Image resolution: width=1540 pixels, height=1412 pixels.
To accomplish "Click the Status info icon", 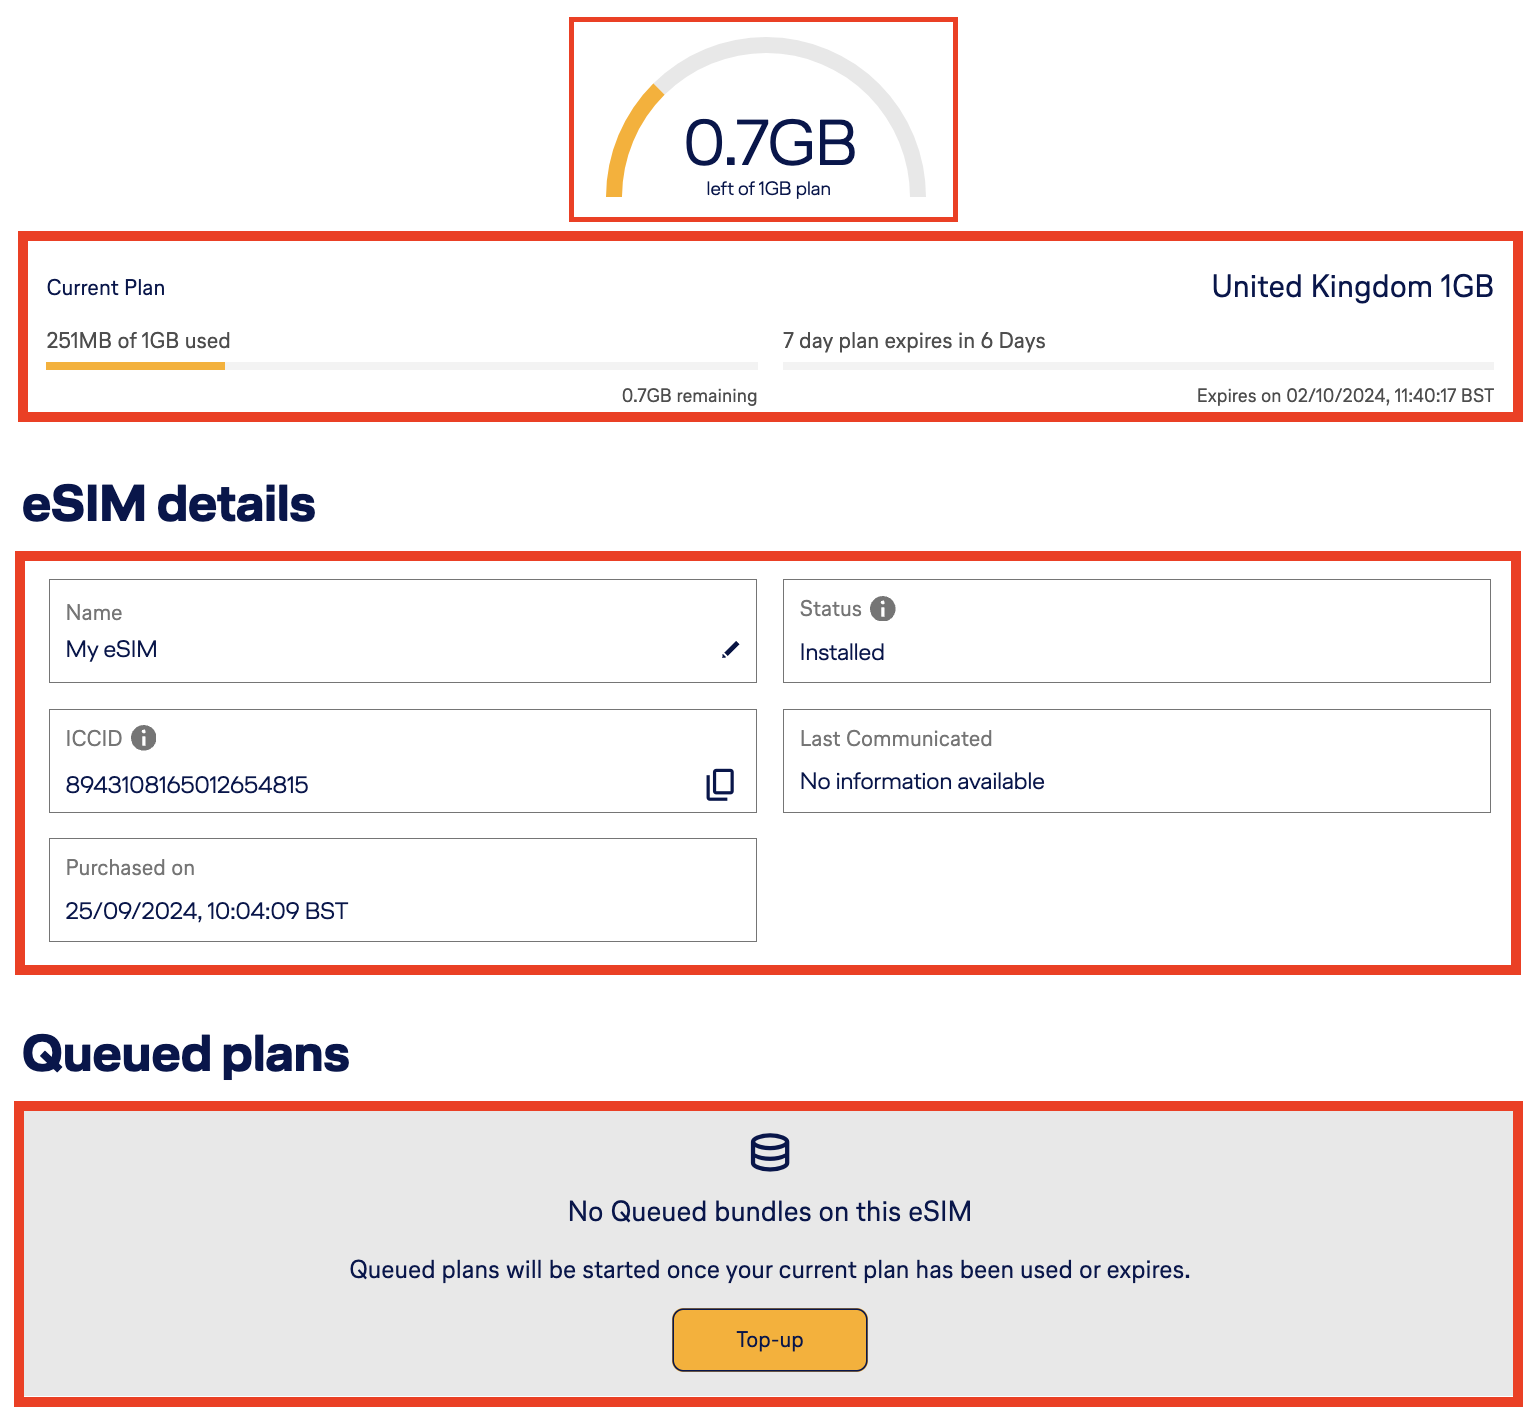I will click(883, 609).
